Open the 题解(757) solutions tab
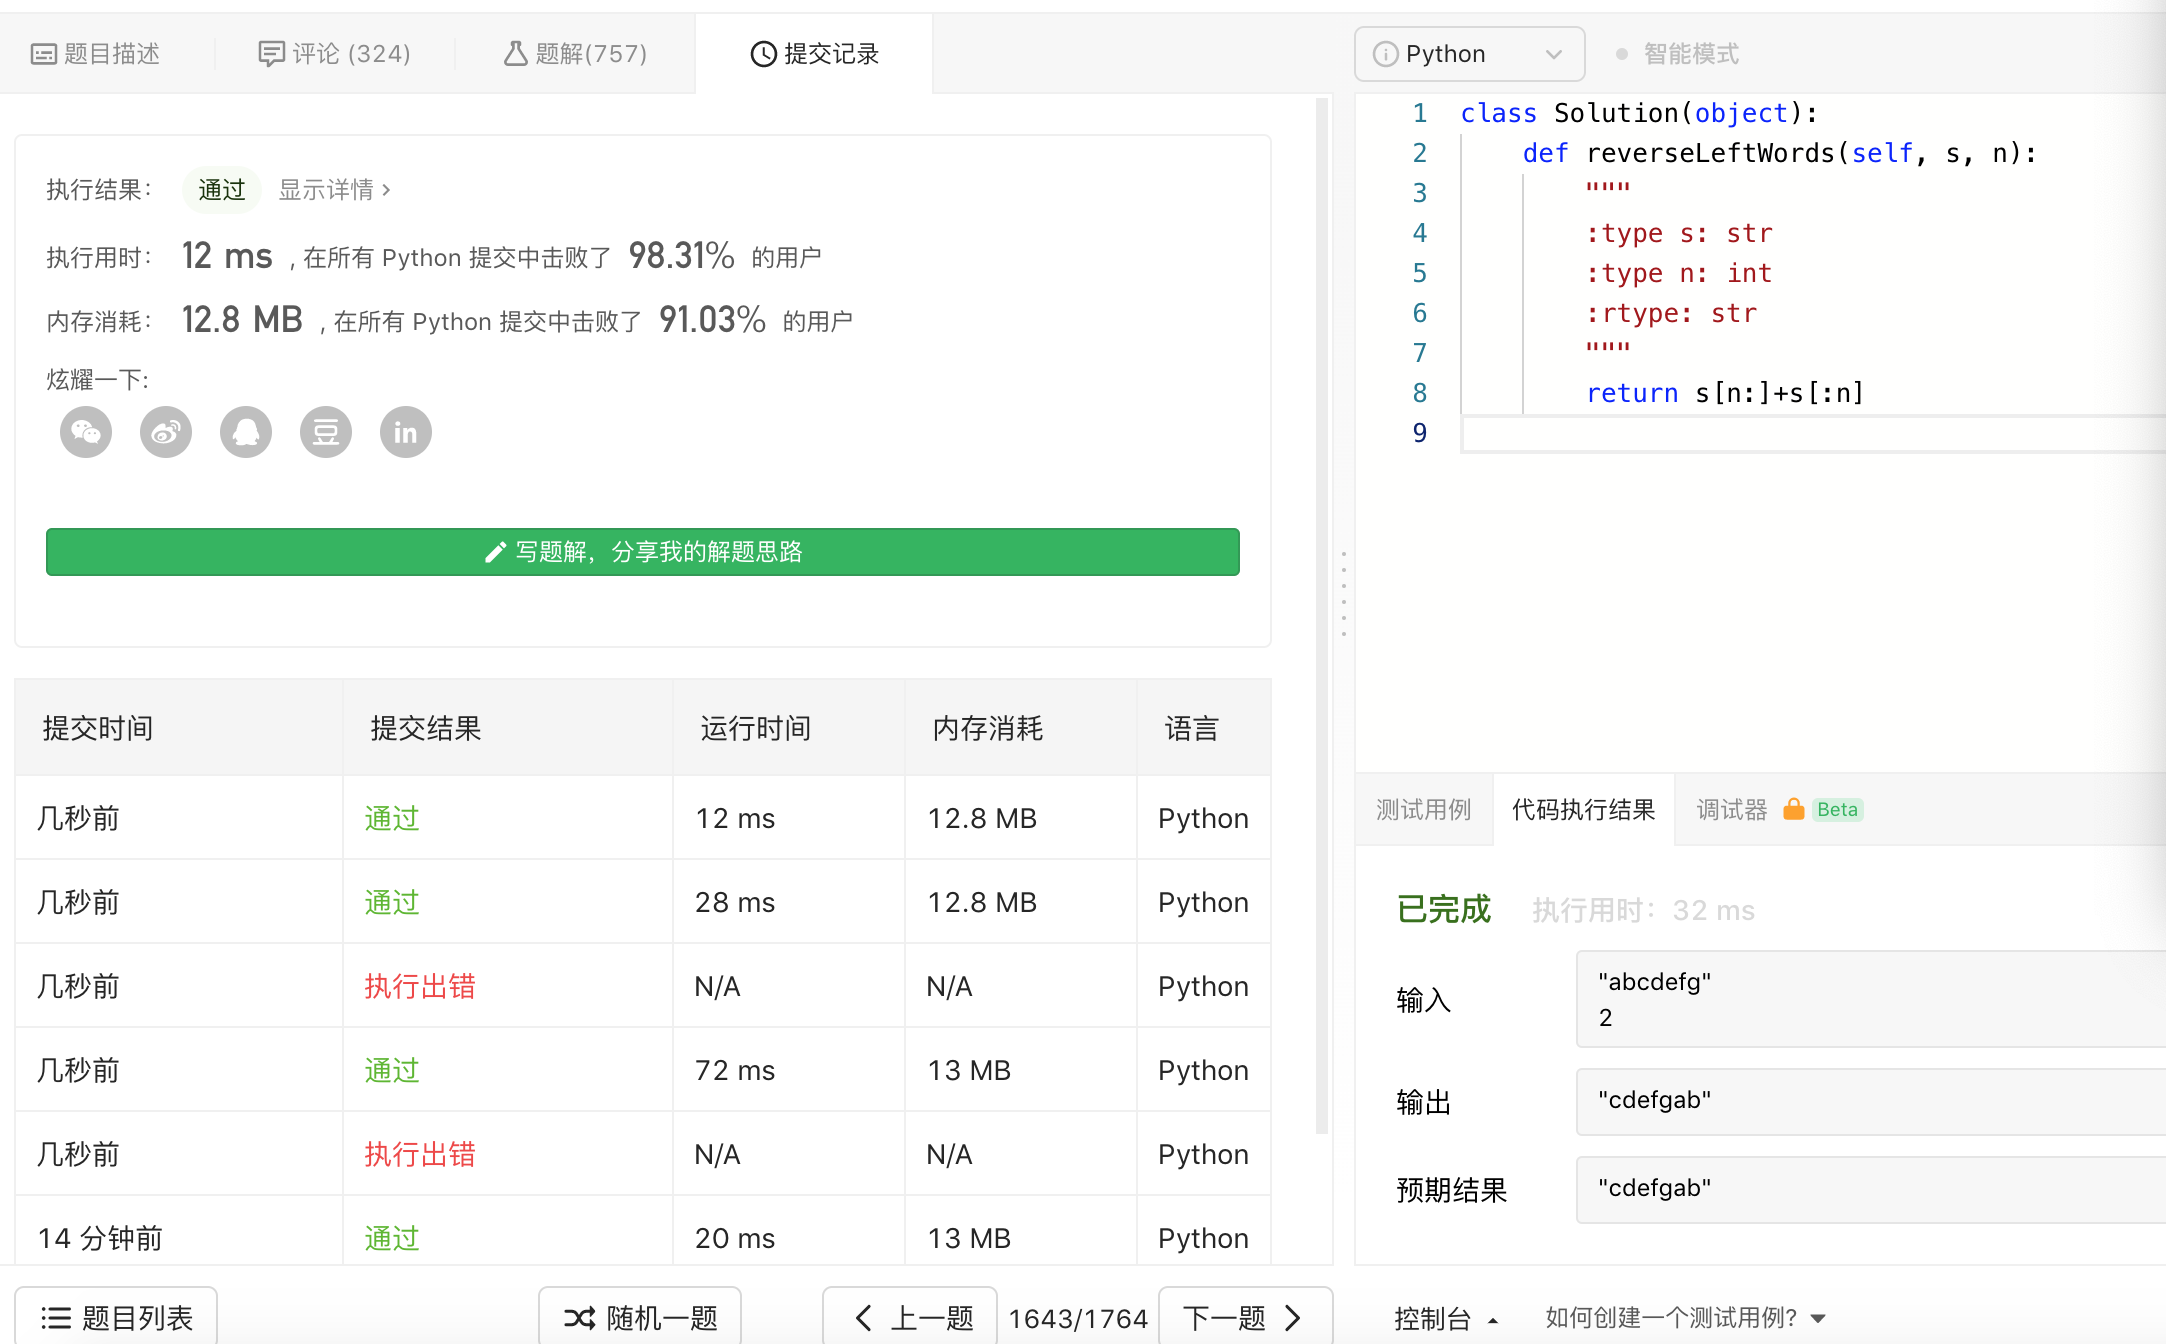Viewport: 2166px width, 1344px height. tap(575, 54)
